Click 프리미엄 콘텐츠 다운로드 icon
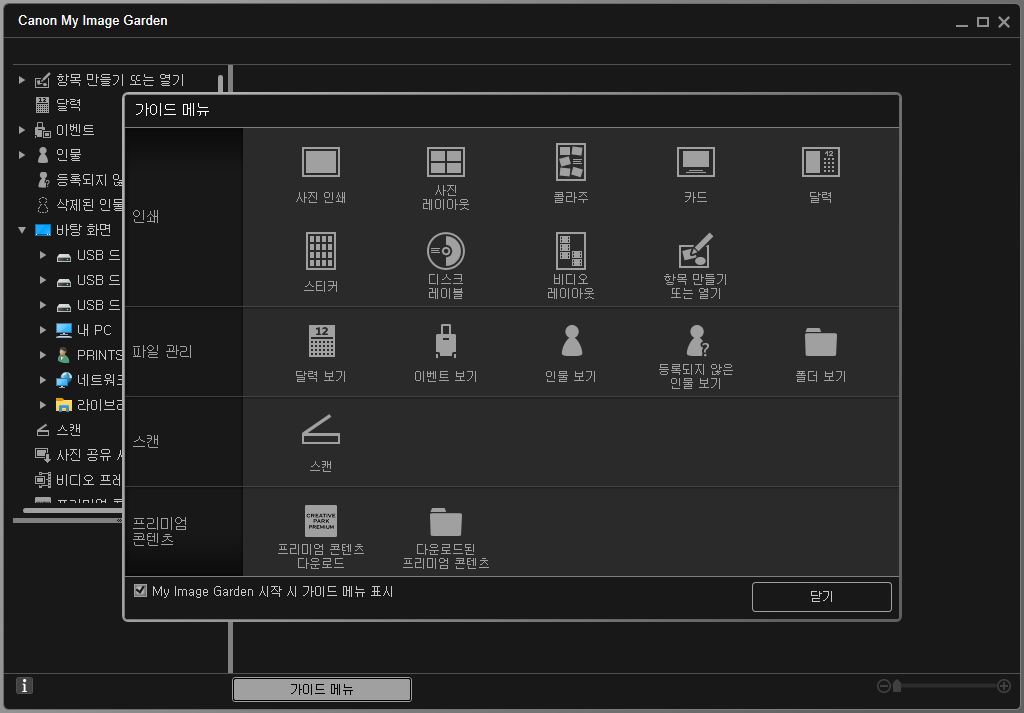Viewport: 1024px width, 713px height. (x=321, y=520)
